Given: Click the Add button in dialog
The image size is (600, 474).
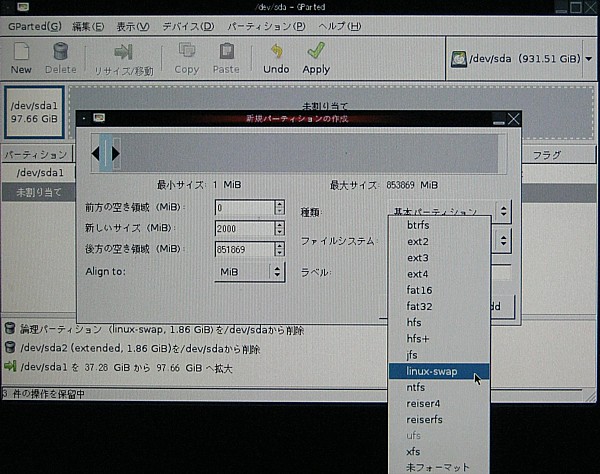Looking at the screenshot, I should (502, 306).
